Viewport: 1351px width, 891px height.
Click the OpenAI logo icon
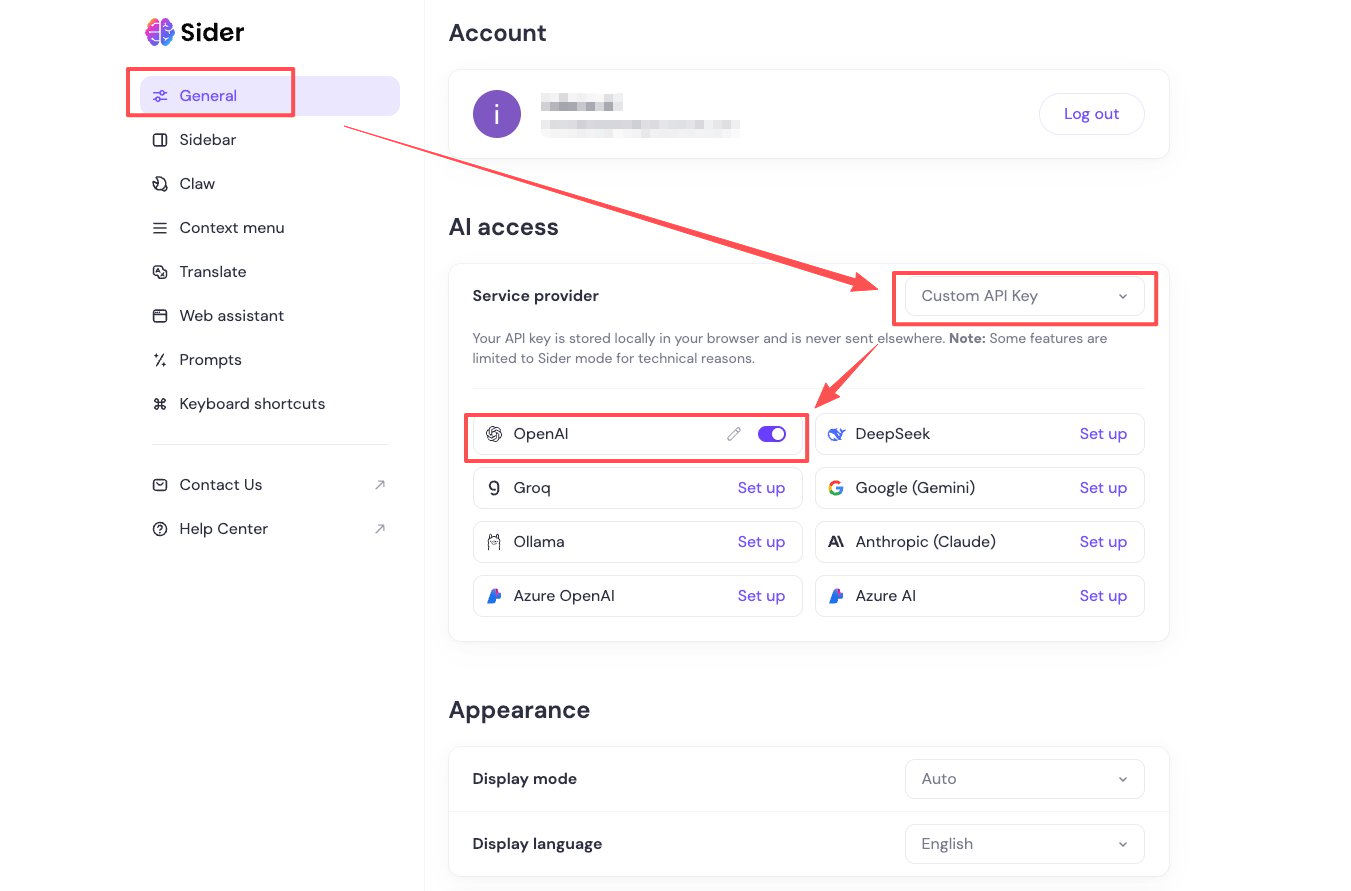tap(494, 434)
